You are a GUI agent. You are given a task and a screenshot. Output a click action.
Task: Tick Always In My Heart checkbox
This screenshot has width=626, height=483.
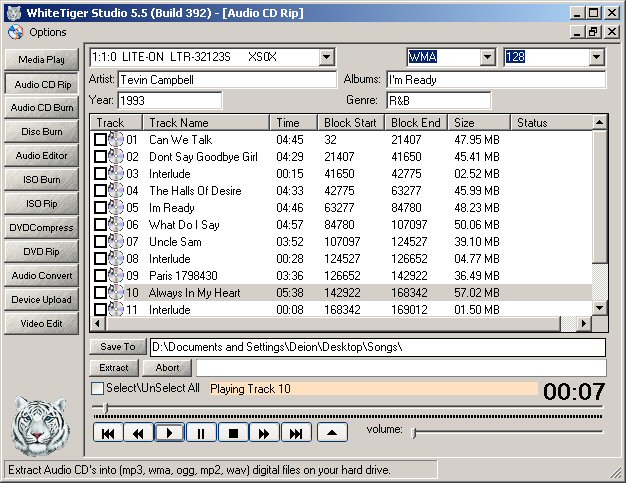click(x=100, y=293)
